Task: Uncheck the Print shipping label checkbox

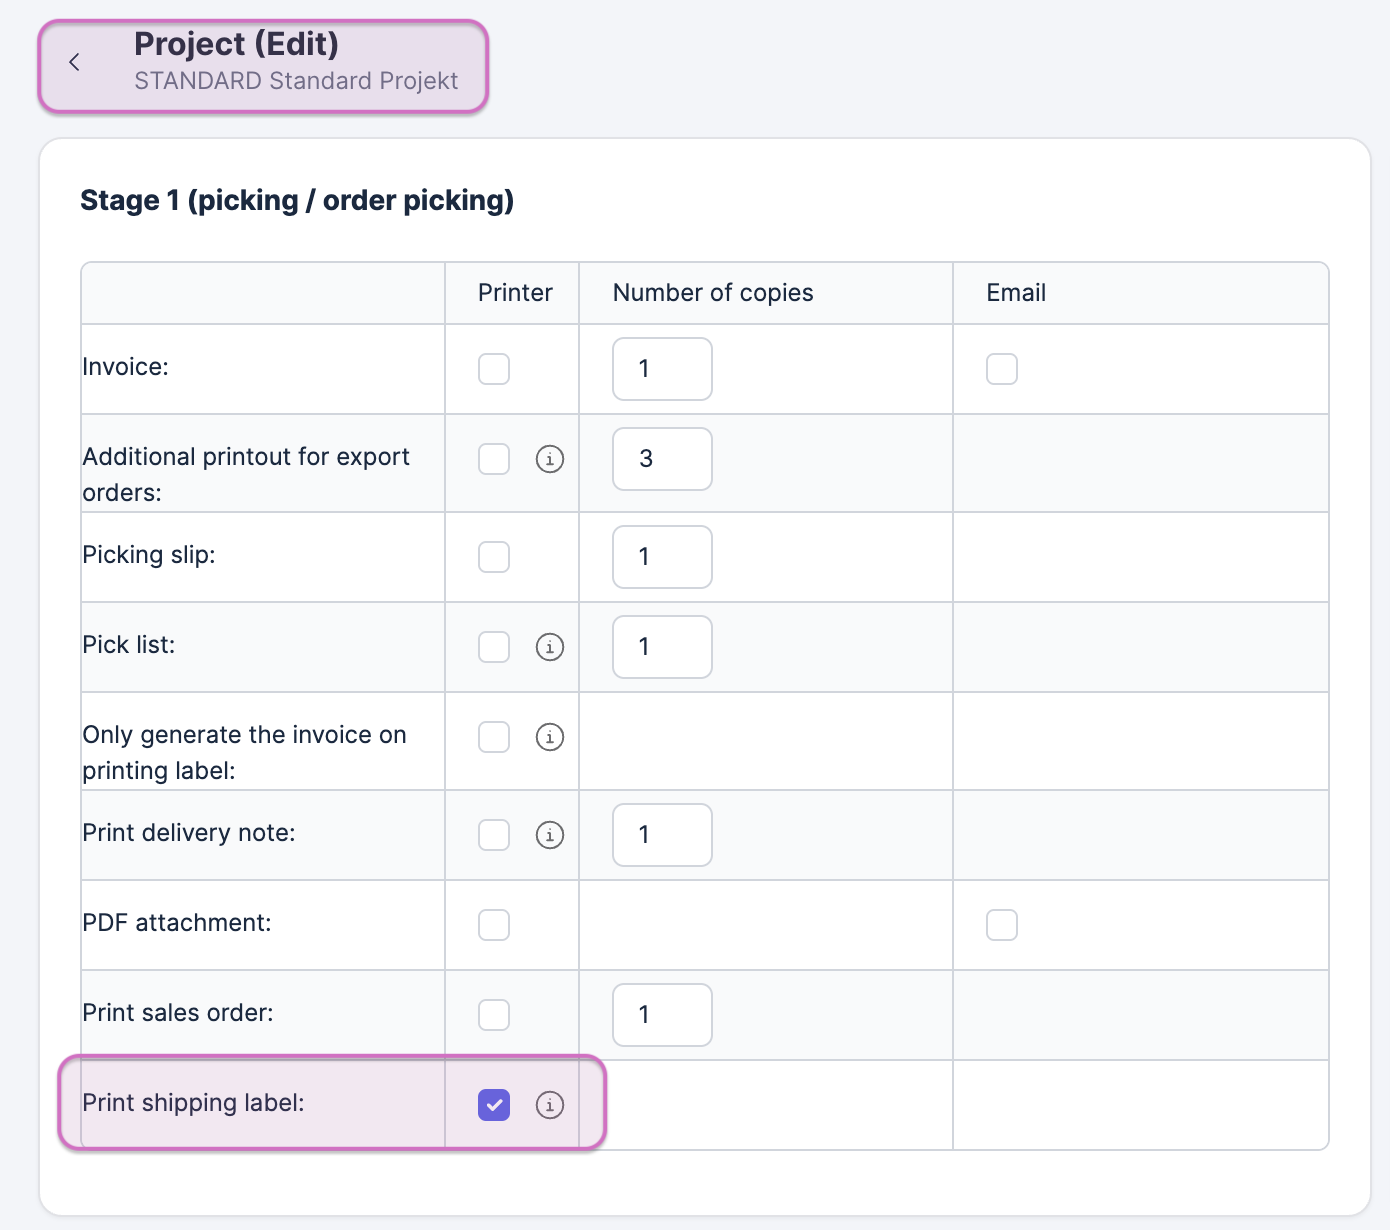Action: pyautogui.click(x=494, y=1105)
